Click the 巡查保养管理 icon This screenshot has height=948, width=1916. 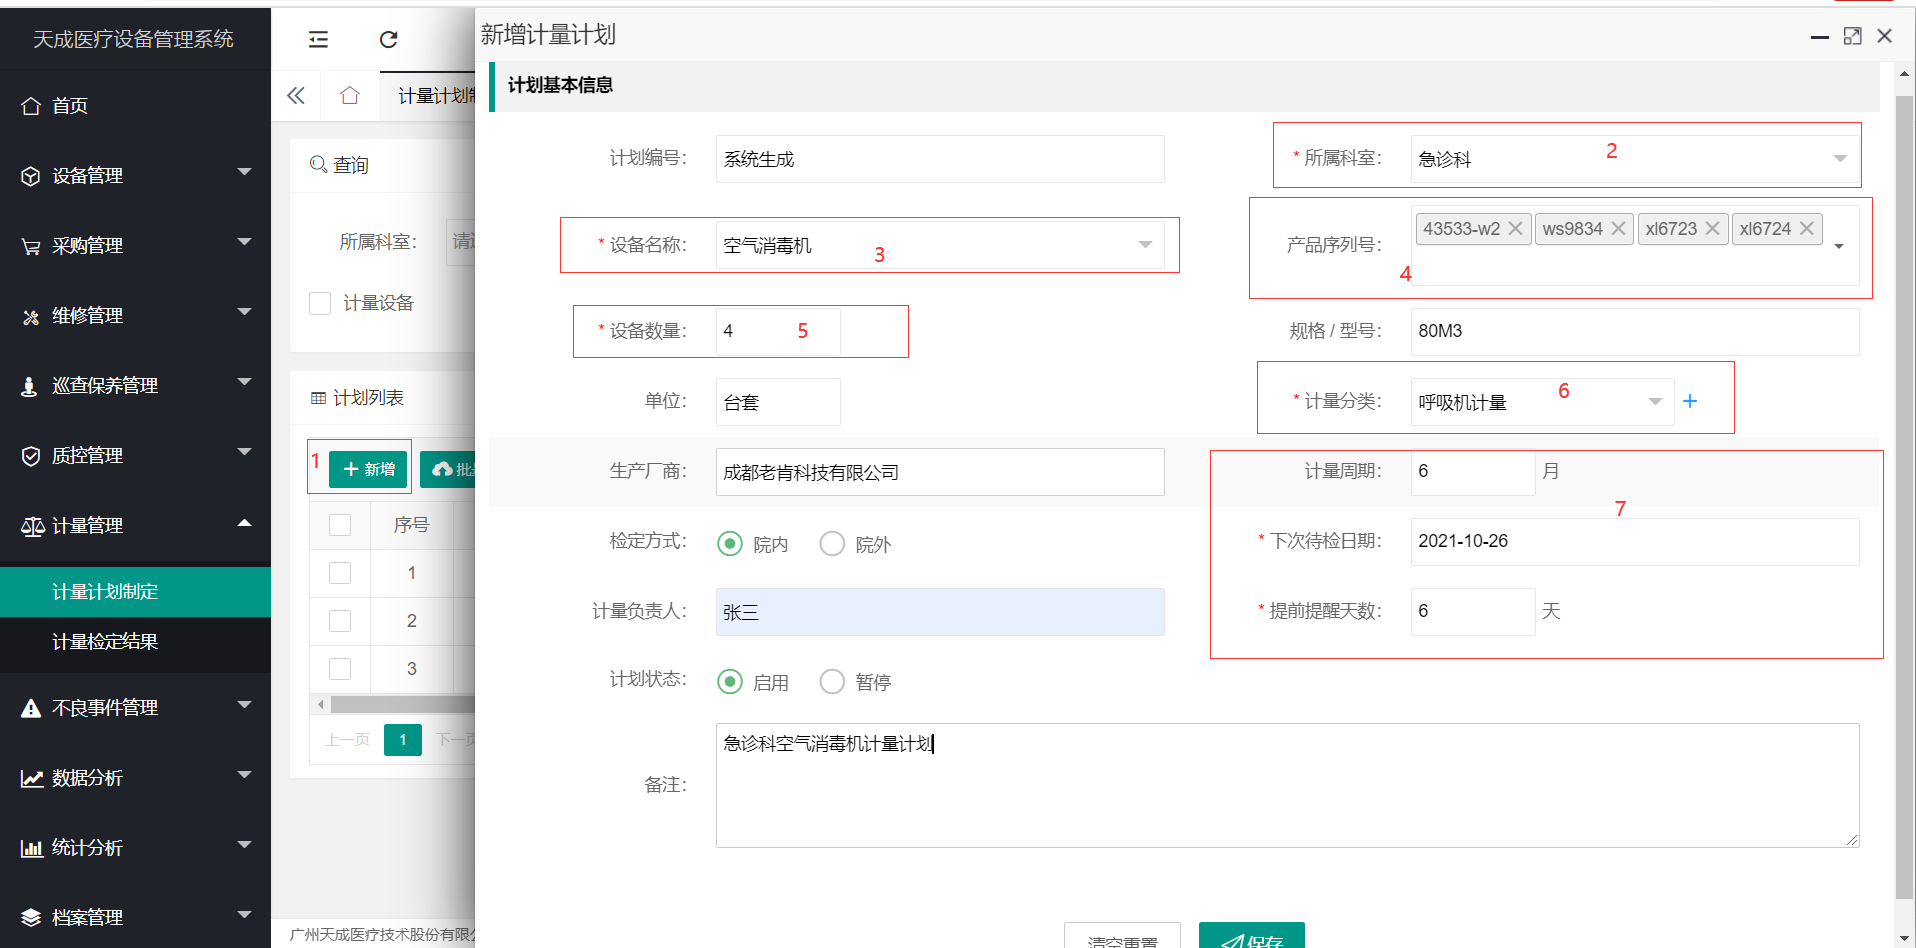pyautogui.click(x=29, y=386)
